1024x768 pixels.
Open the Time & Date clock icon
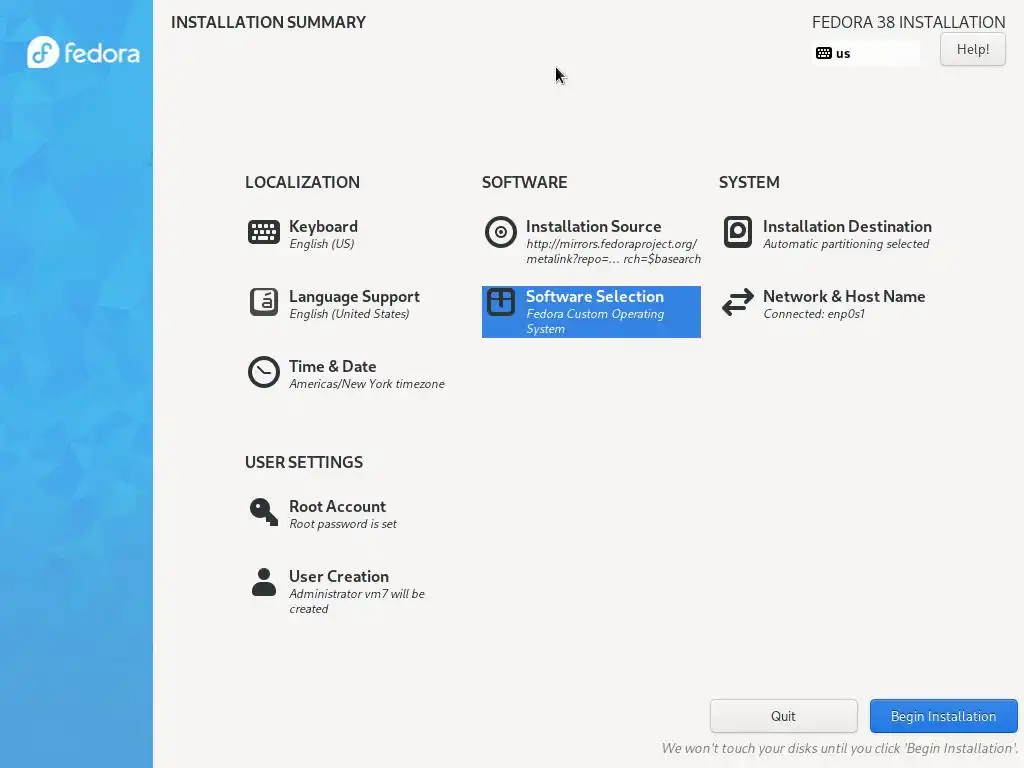264,372
